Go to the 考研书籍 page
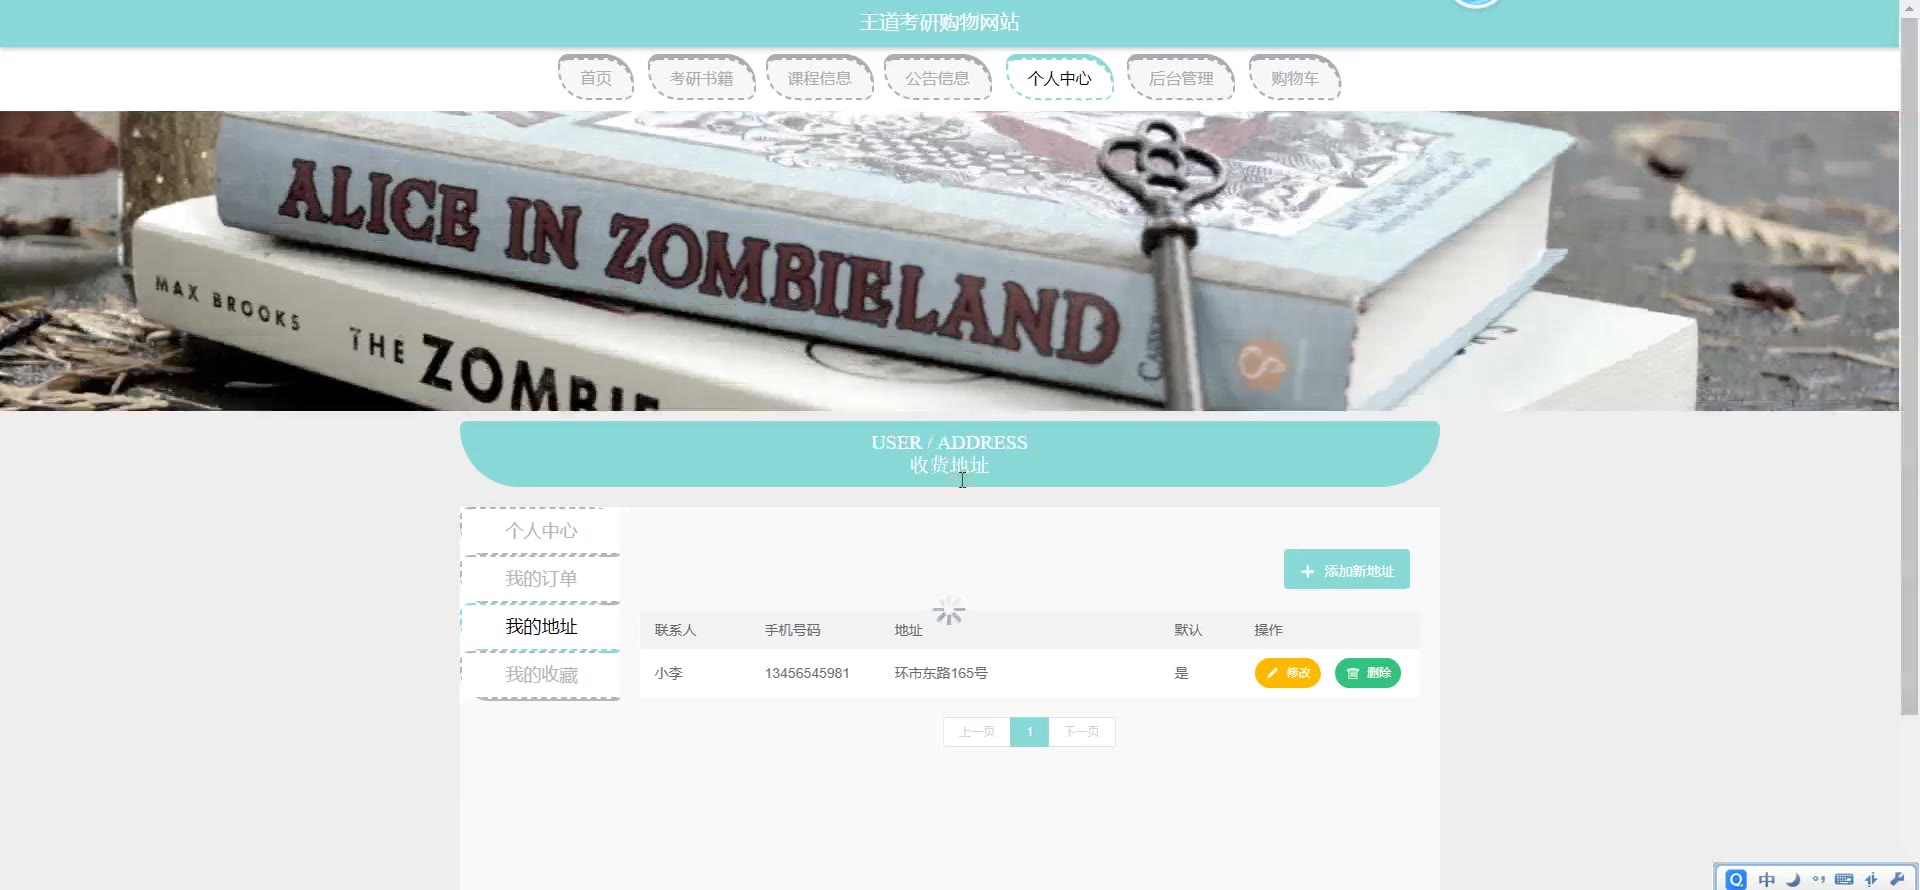Viewport: 1920px width, 890px height. point(701,78)
